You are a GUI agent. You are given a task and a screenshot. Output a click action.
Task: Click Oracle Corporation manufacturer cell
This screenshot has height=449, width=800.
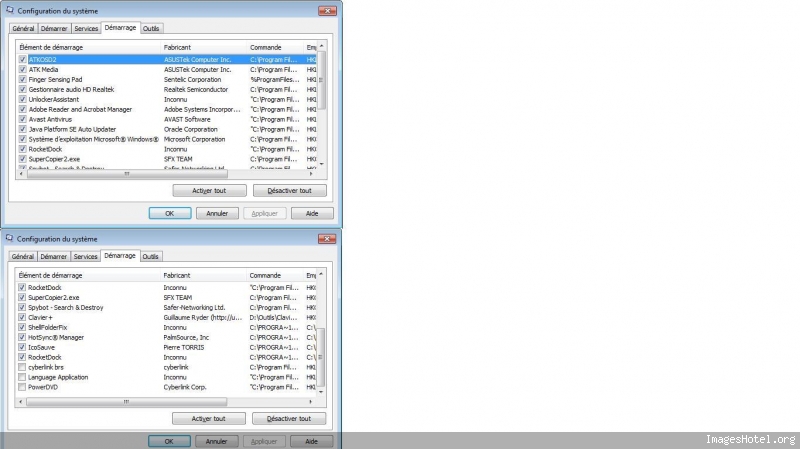(190, 129)
